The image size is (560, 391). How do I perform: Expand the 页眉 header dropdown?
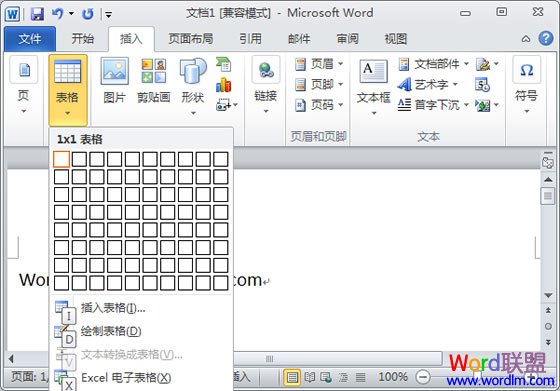[341, 64]
